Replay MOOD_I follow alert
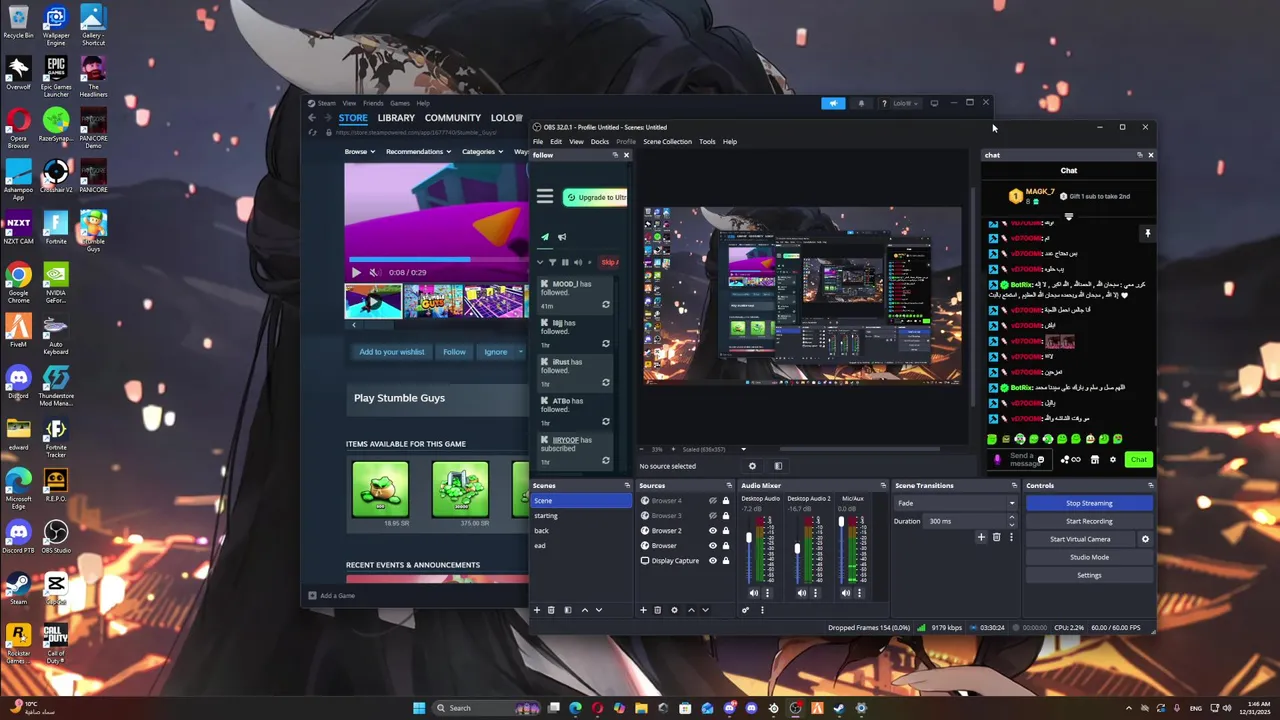This screenshot has width=1280, height=720. pyautogui.click(x=605, y=305)
